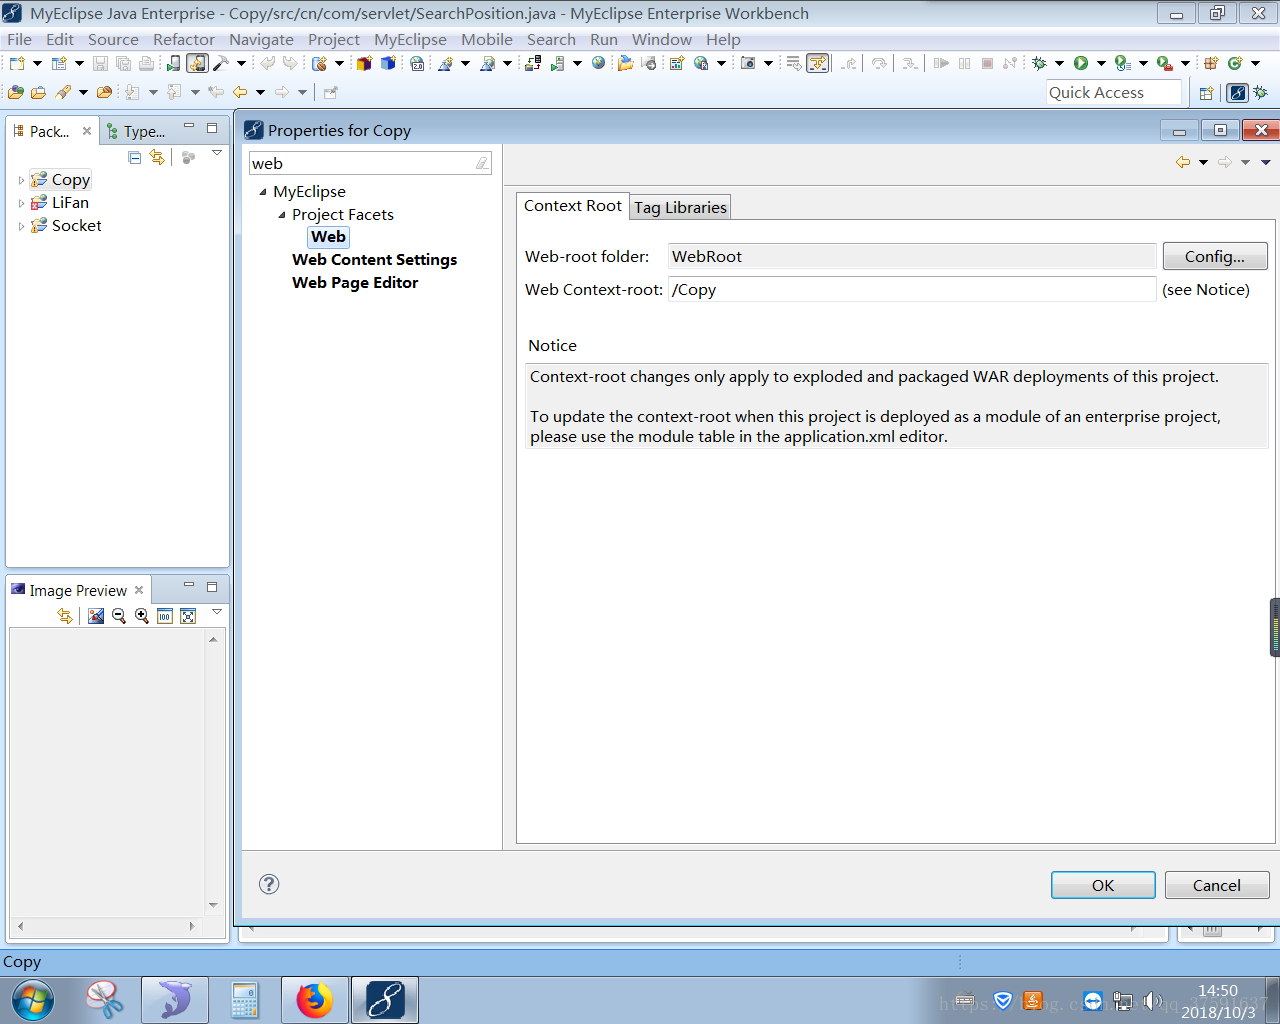1280x1024 pixels.
Task: Collapse the Project Facets tree node
Action: tap(282, 215)
